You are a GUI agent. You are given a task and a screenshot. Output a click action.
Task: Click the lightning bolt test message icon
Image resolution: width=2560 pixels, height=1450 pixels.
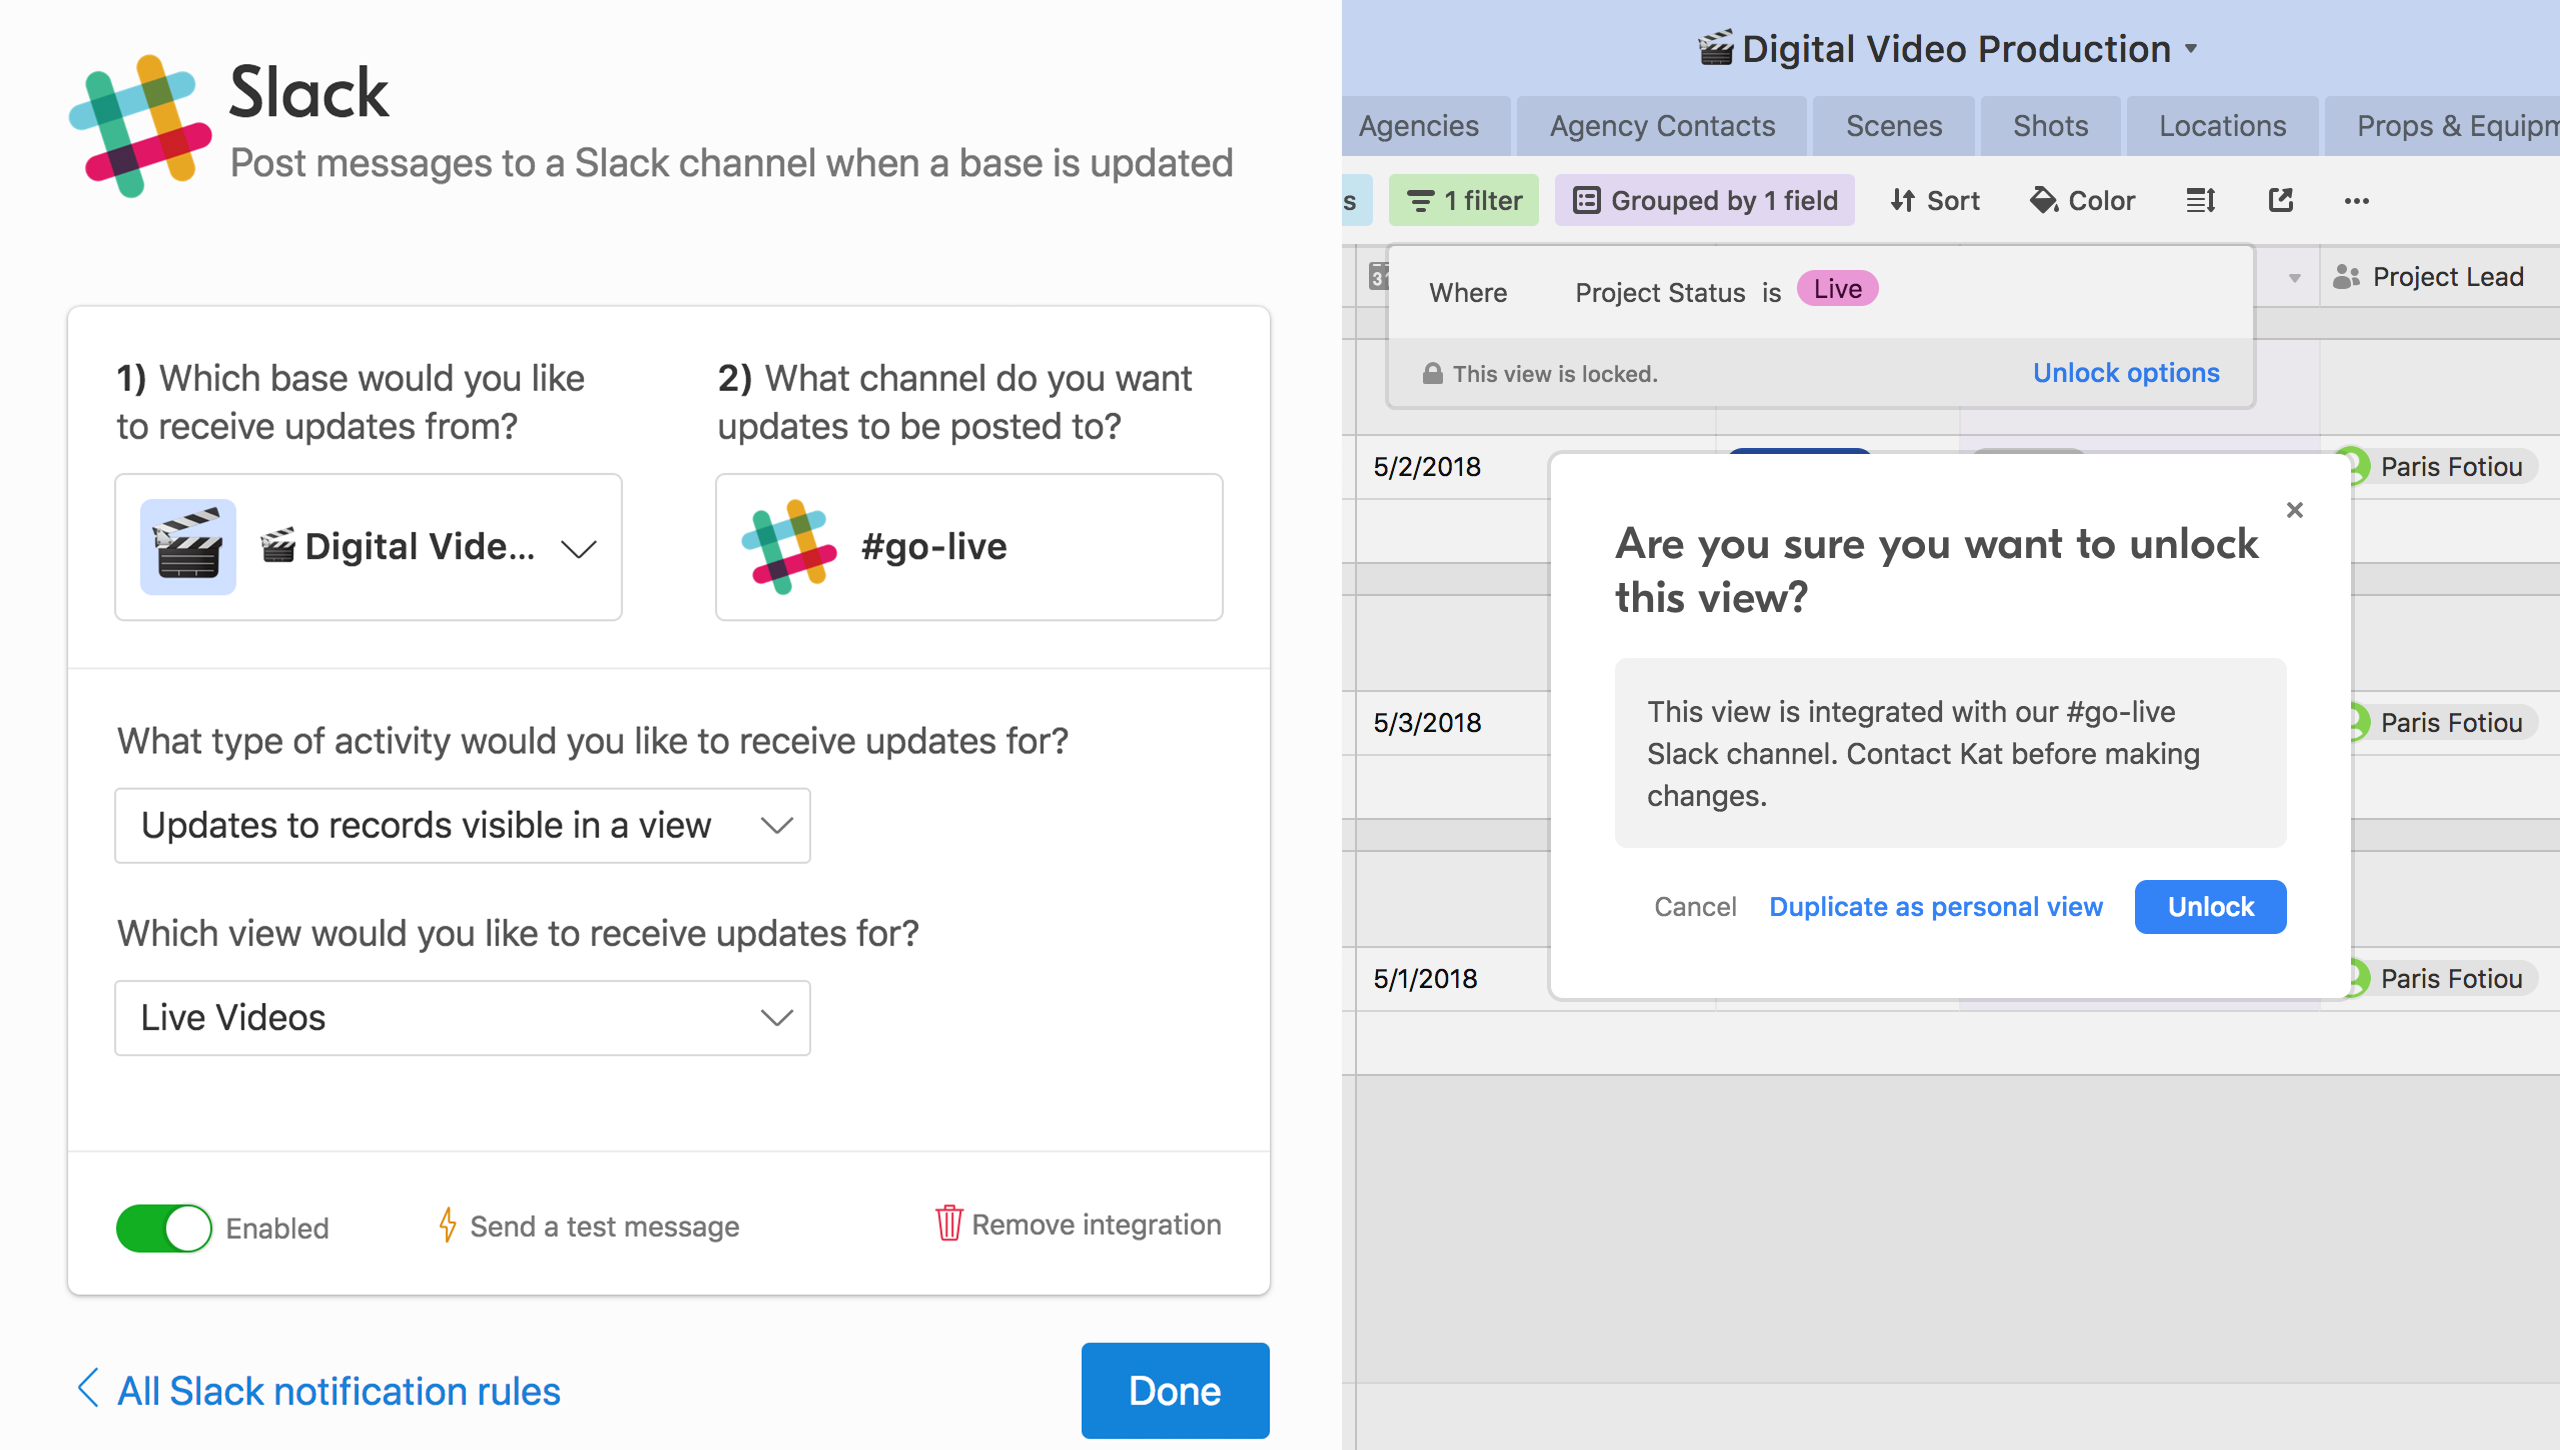click(448, 1225)
